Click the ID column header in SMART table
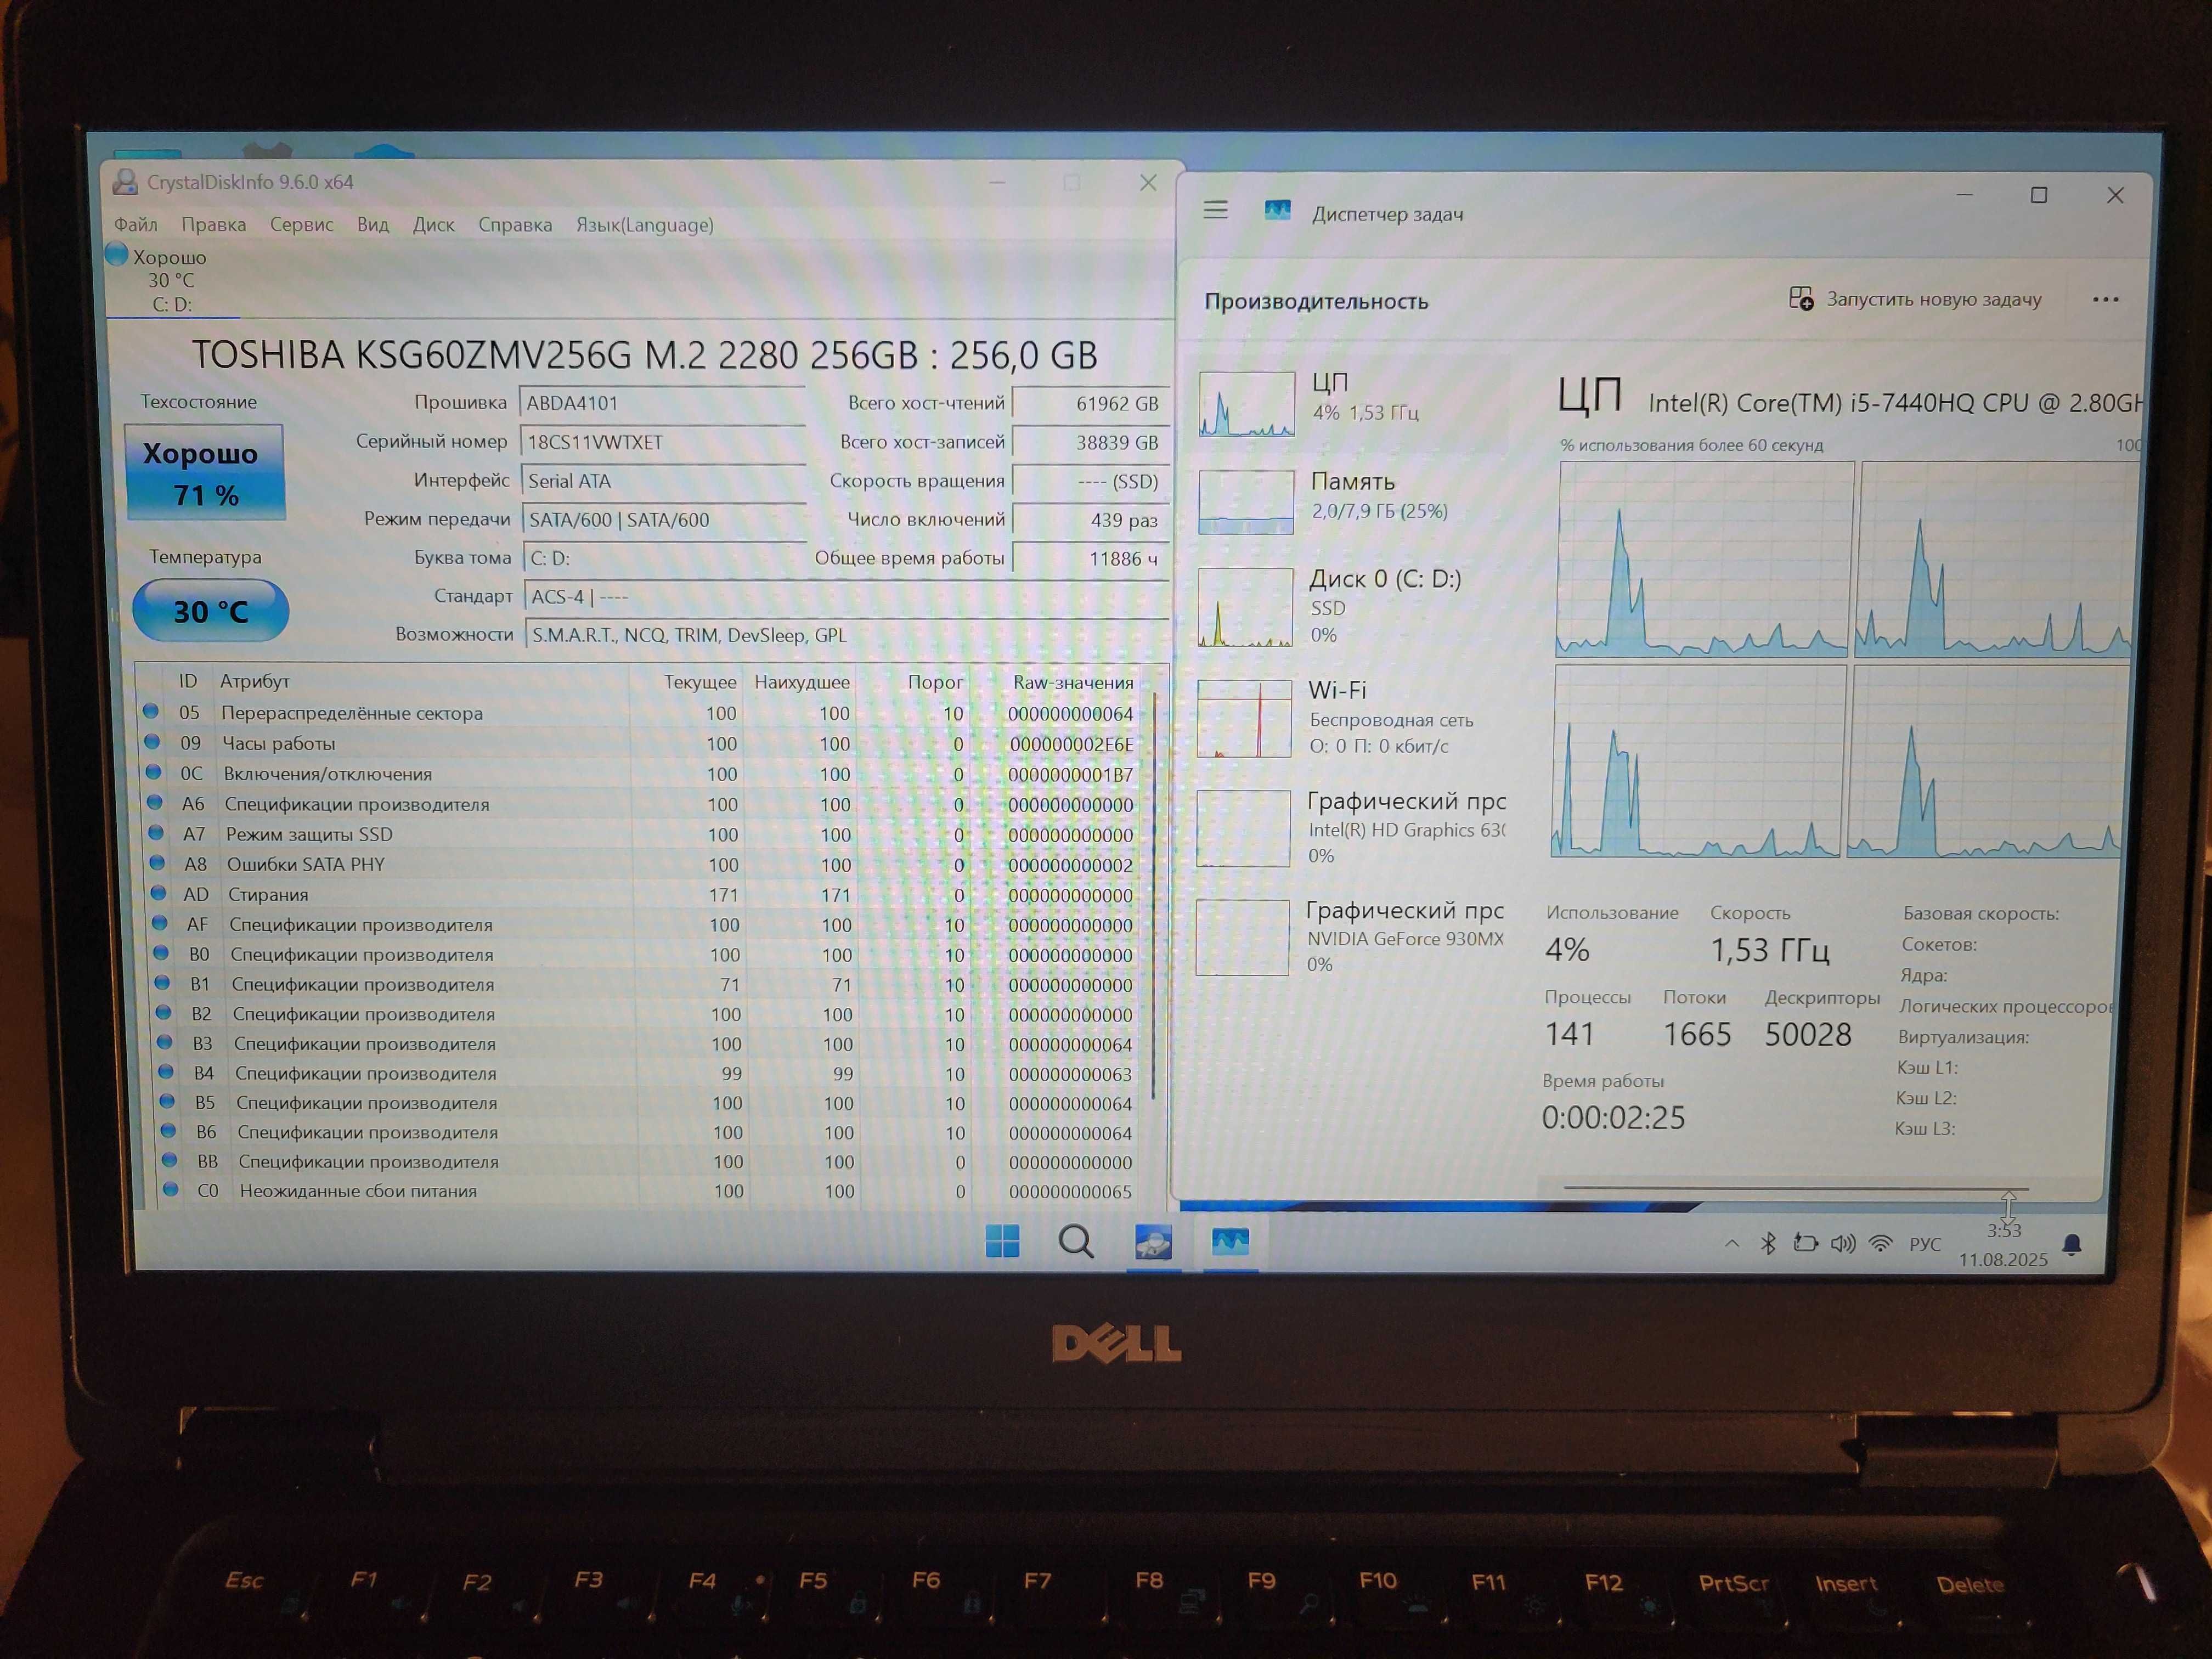 pyautogui.click(x=188, y=681)
